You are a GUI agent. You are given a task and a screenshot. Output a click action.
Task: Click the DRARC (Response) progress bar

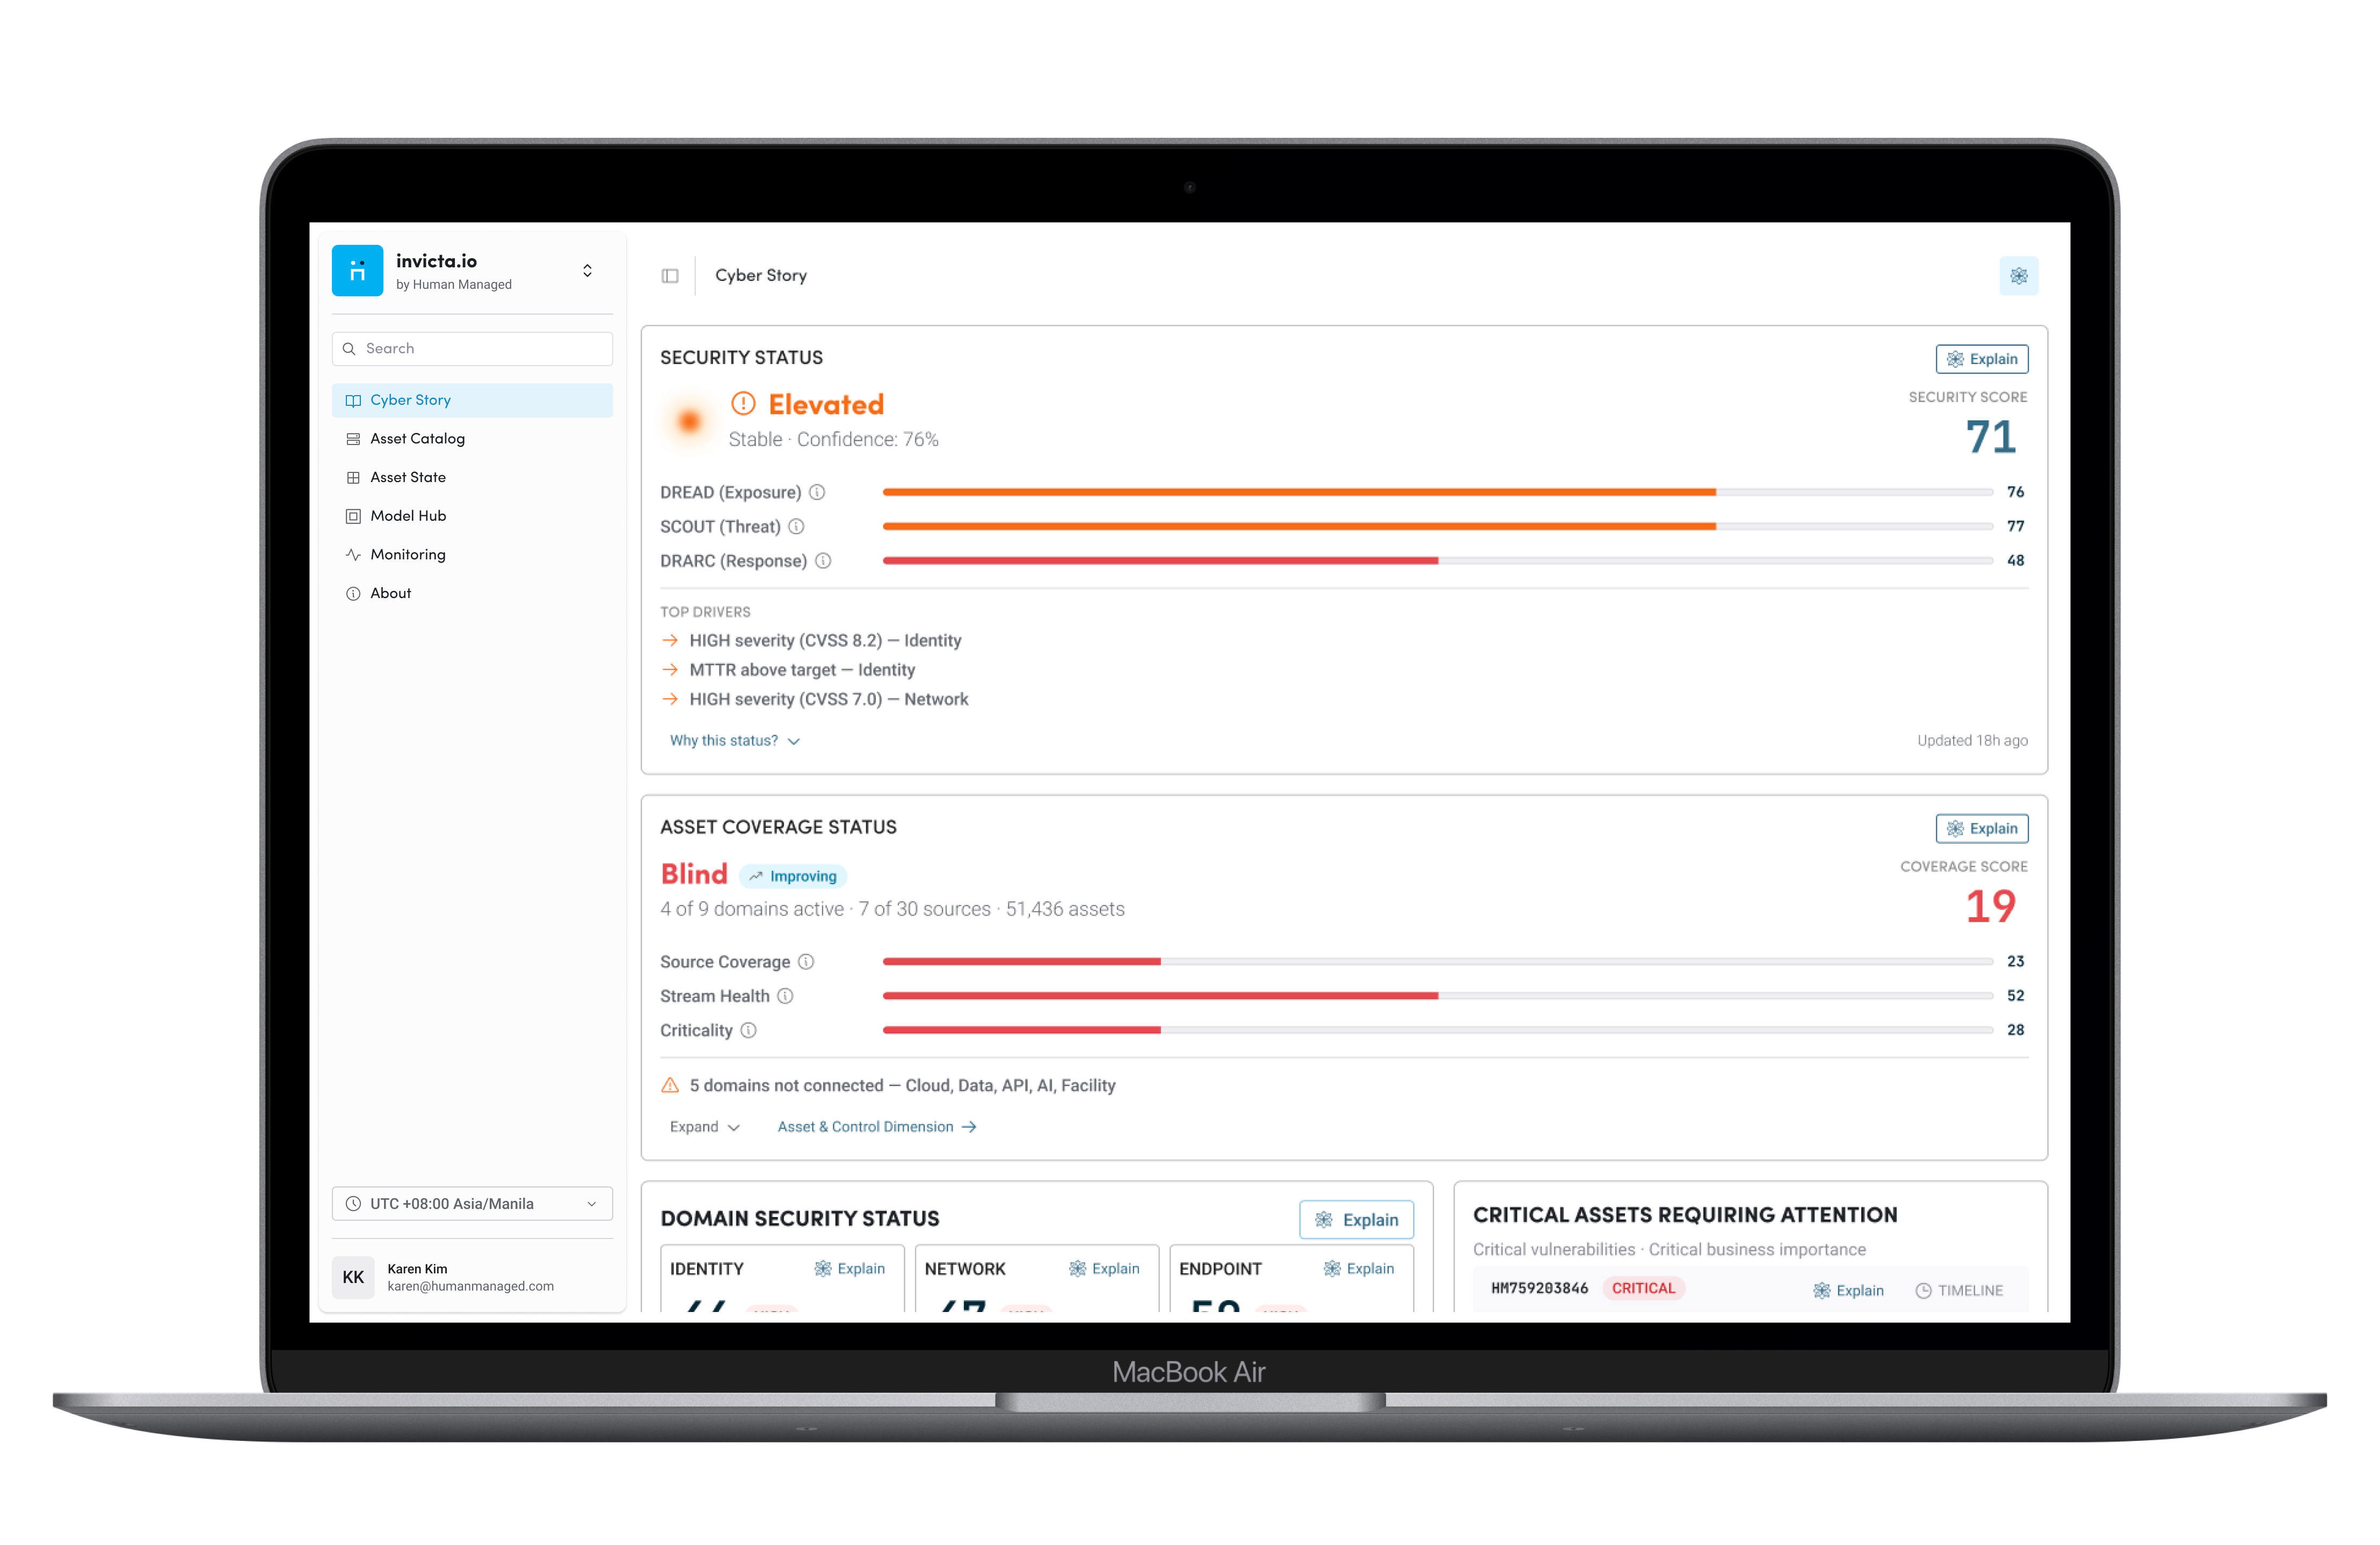(1437, 561)
